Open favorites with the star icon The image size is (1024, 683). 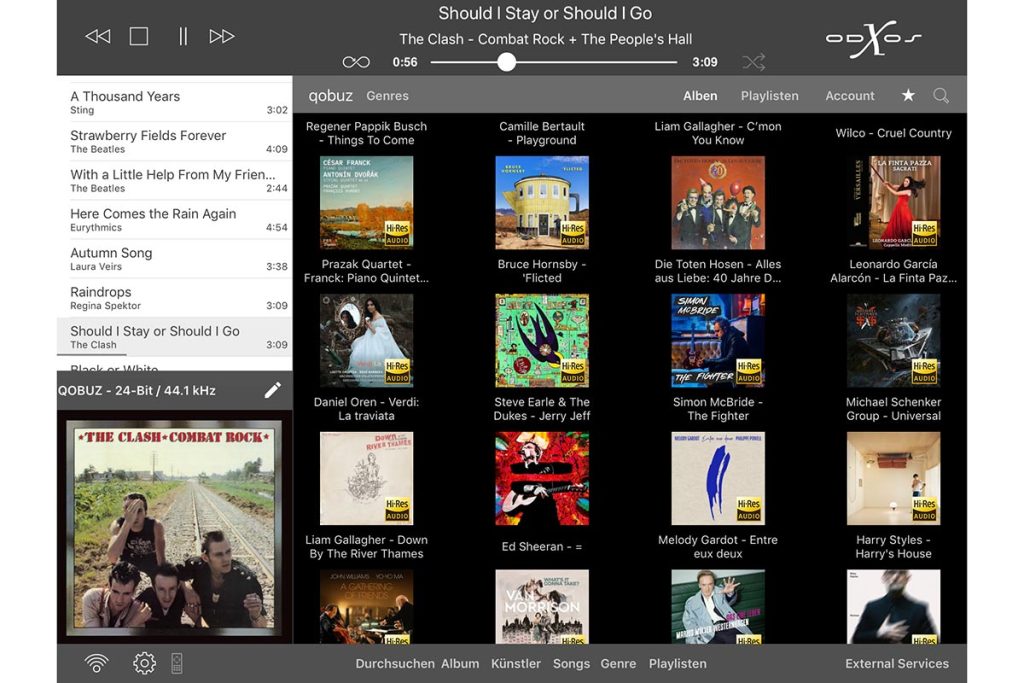click(908, 95)
